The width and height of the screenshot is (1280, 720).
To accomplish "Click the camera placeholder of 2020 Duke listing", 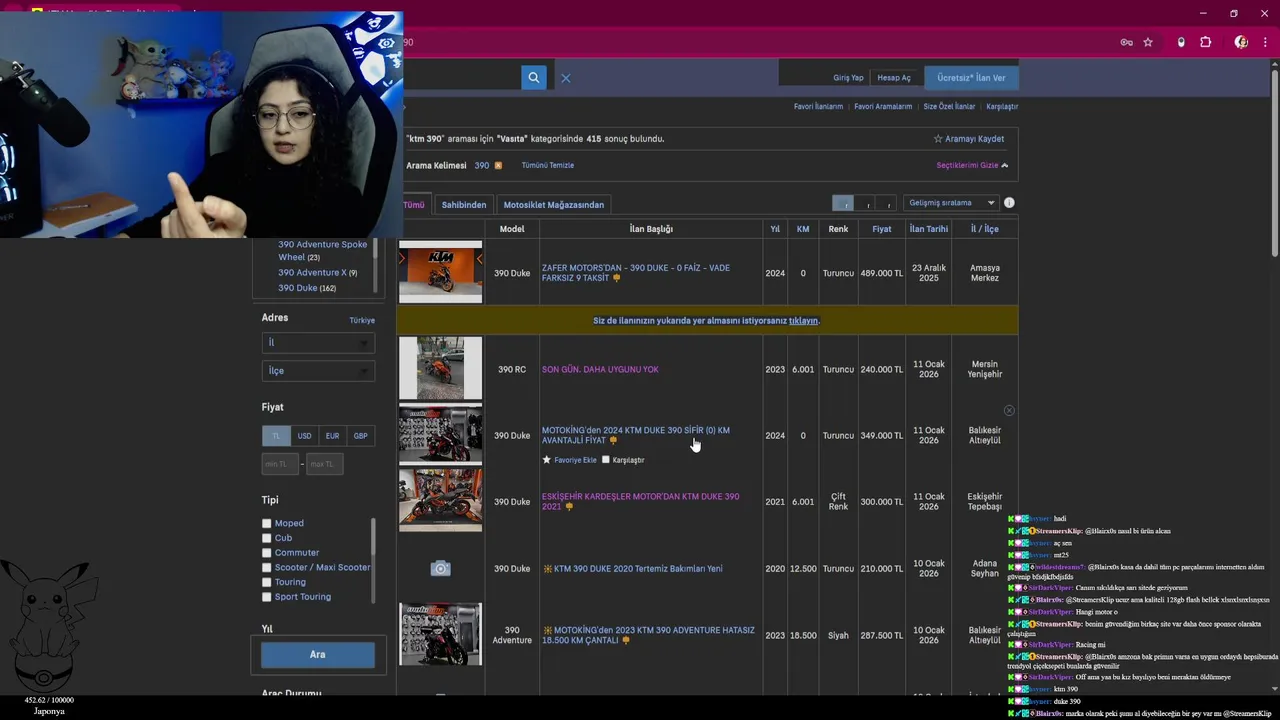I will pyautogui.click(x=440, y=568).
